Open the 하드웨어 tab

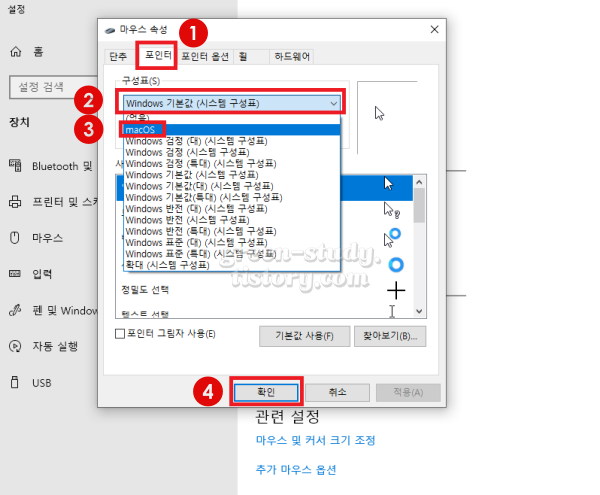click(x=292, y=57)
